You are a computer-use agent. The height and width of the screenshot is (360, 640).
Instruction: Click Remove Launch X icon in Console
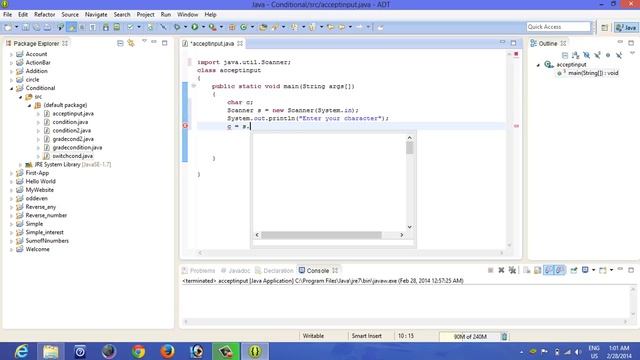[501, 270]
